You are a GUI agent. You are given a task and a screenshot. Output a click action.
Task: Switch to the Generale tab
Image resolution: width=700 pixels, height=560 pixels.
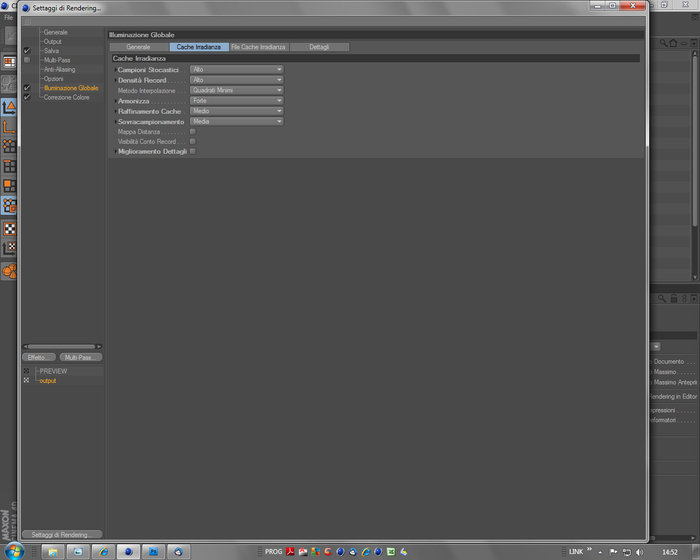[138, 47]
